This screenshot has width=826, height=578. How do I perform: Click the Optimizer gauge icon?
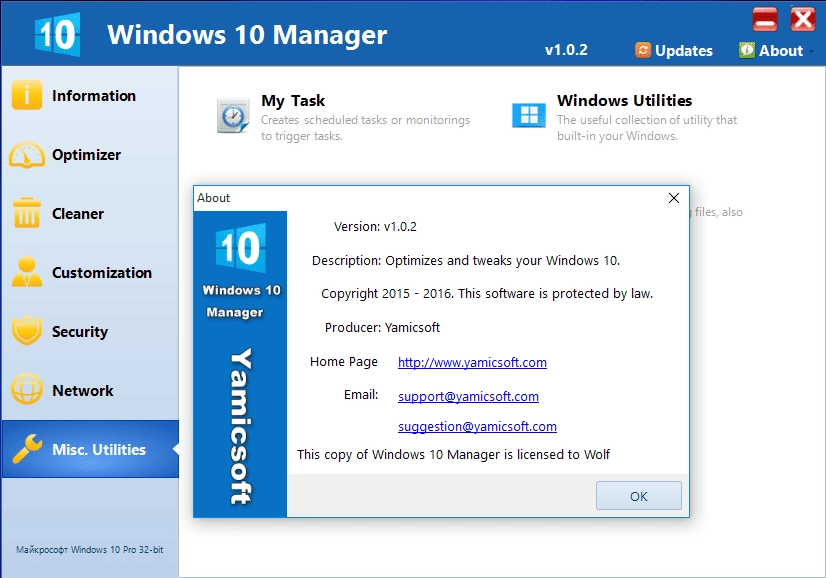point(26,155)
